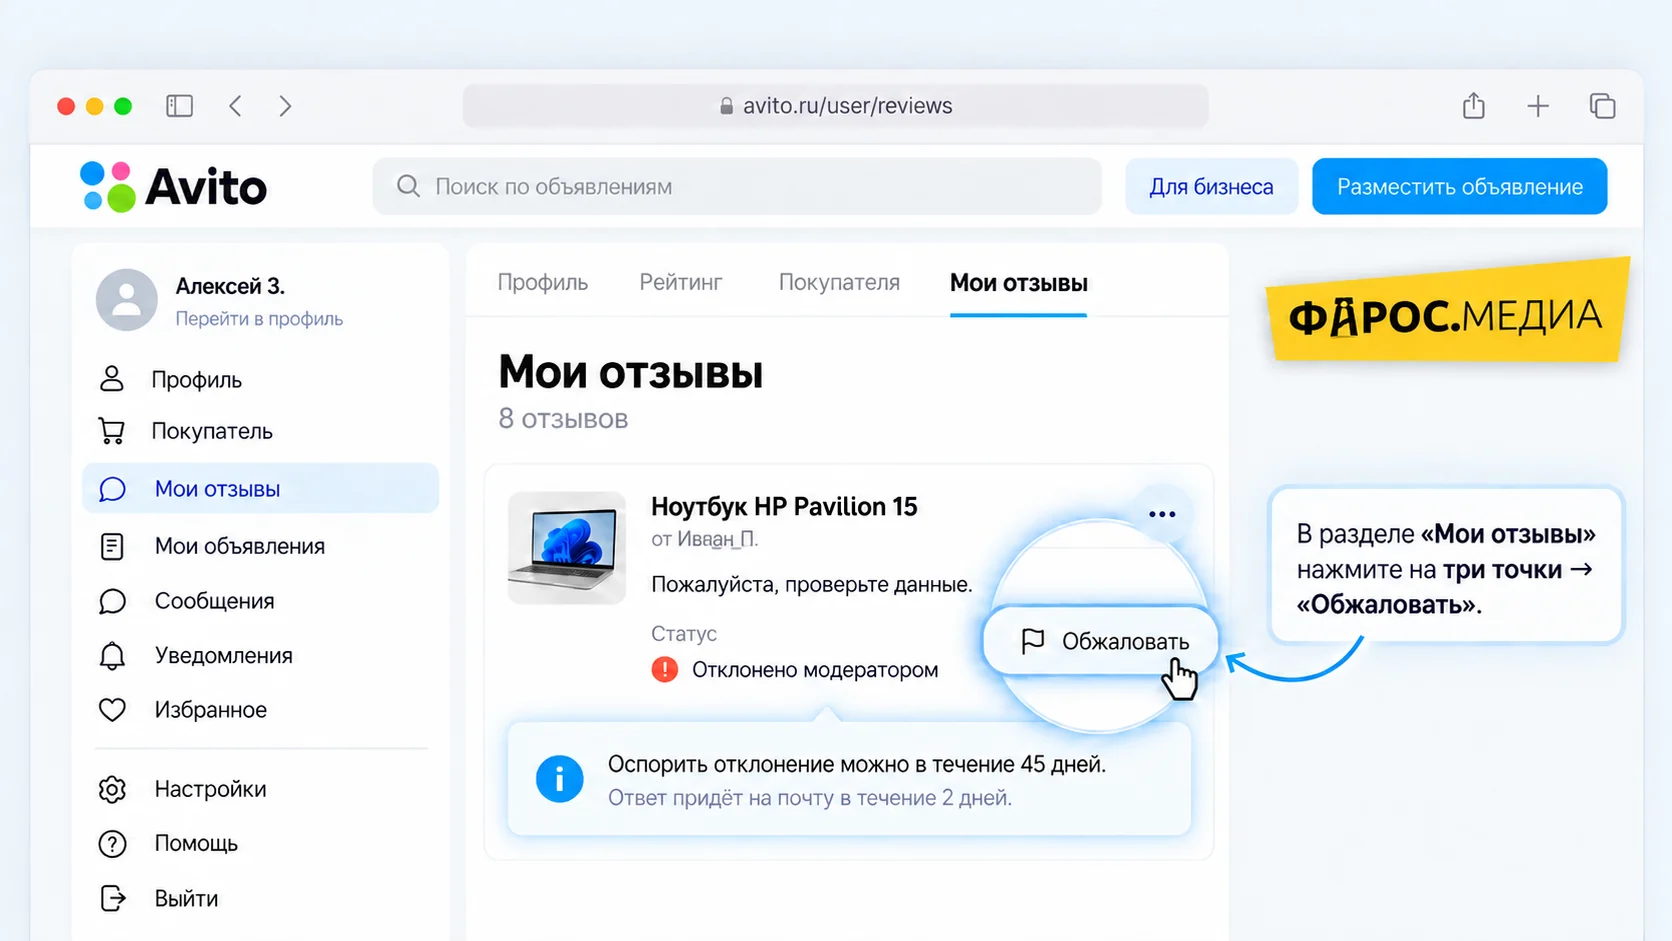Click the search magnifier icon
The height and width of the screenshot is (941, 1672).
tap(408, 186)
